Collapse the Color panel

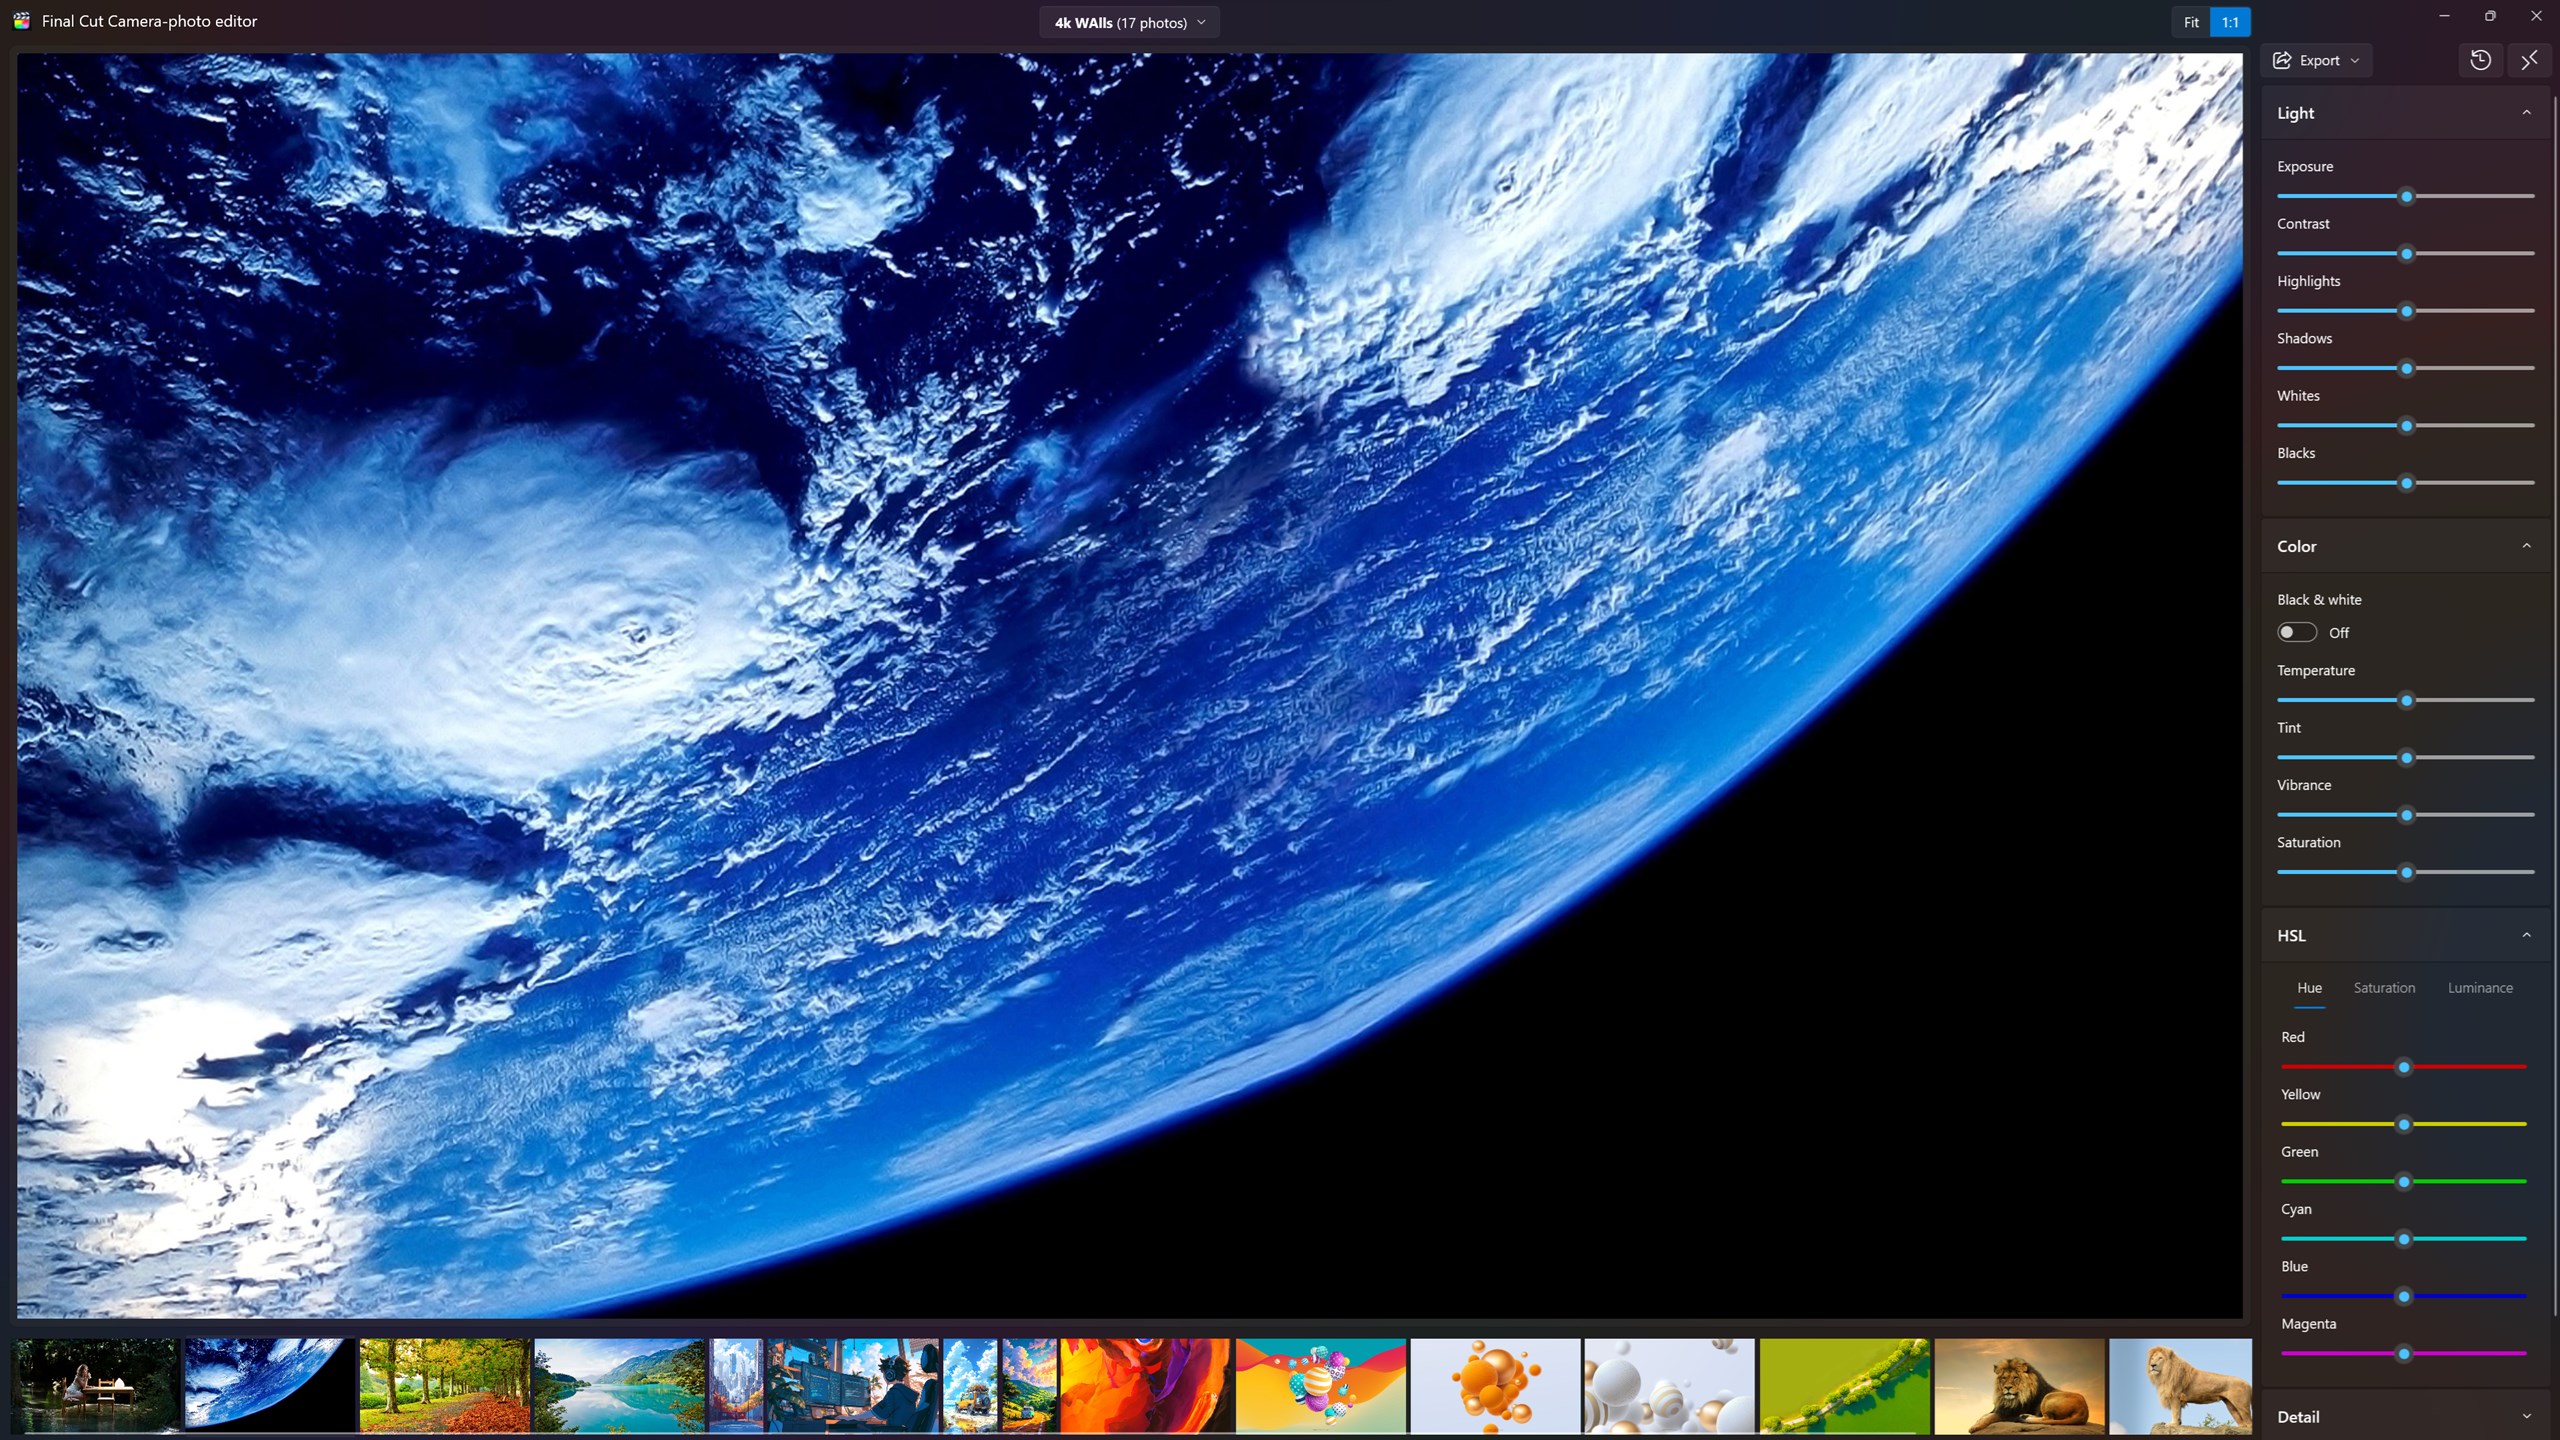[2526, 546]
